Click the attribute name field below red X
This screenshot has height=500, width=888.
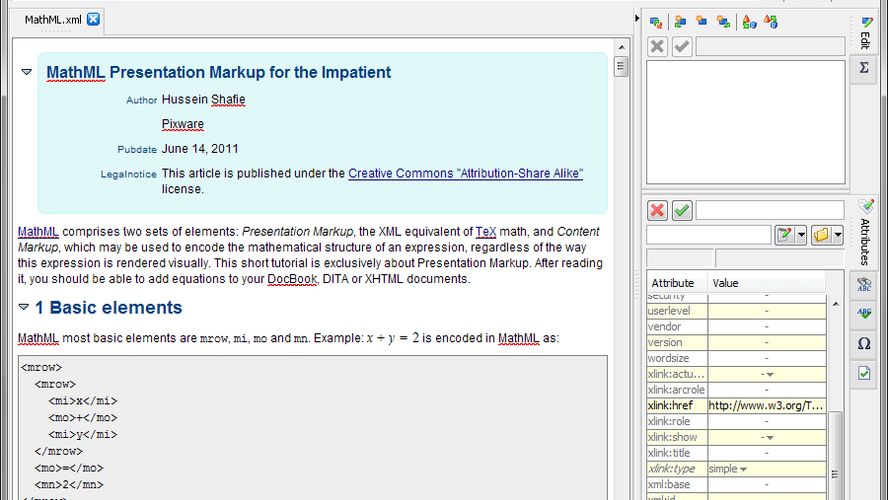[709, 234]
